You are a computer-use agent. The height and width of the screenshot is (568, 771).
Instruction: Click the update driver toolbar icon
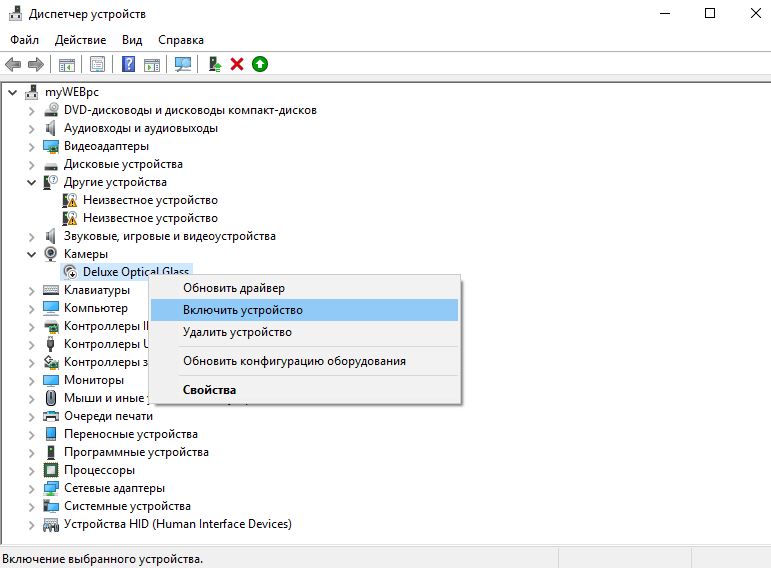coord(214,64)
